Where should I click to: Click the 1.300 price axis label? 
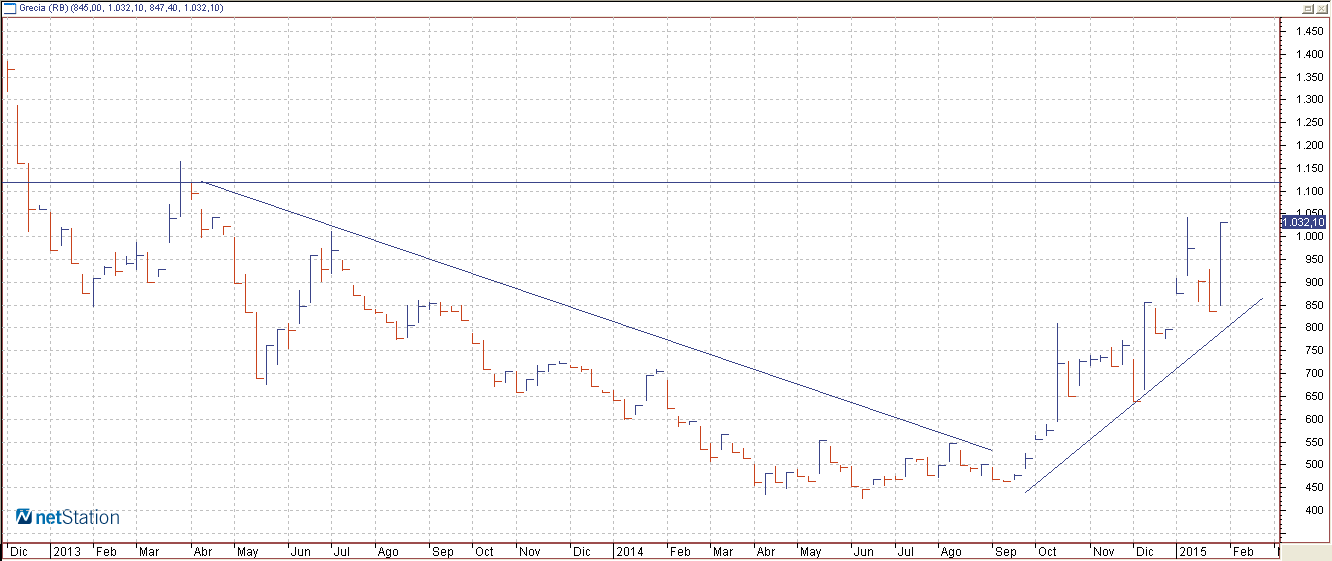pyautogui.click(x=1310, y=100)
